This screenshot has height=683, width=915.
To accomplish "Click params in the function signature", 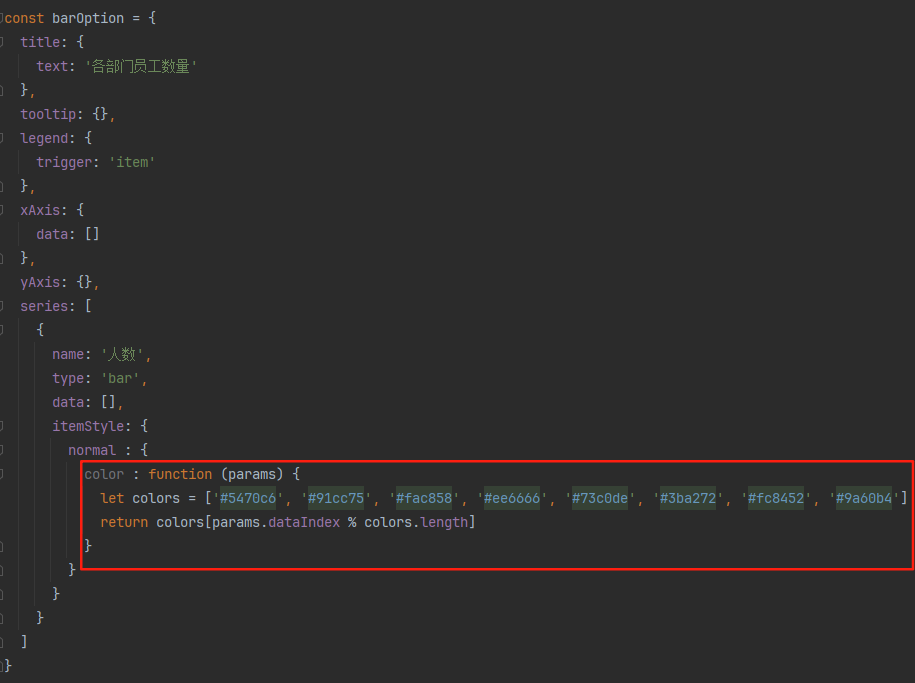I will 252,474.
